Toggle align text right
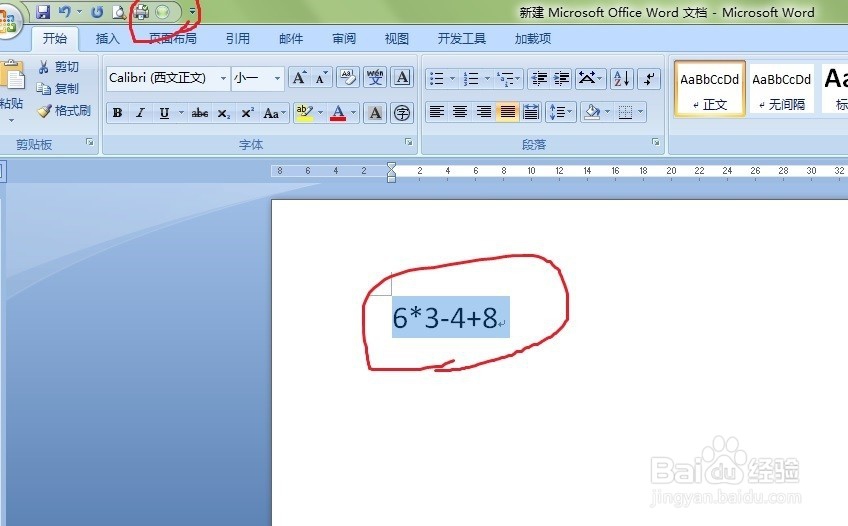This screenshot has width=848, height=526. point(483,112)
